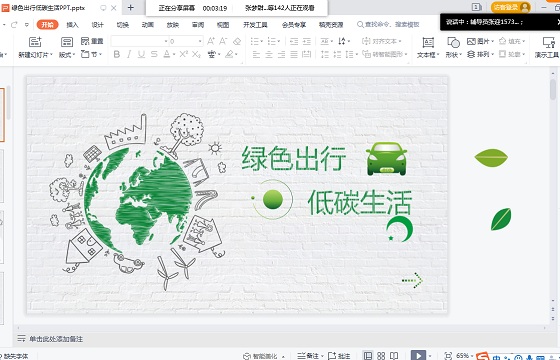Open the Arrange (排列) dropdown
This screenshot has width=560, height=360.
(480, 54)
